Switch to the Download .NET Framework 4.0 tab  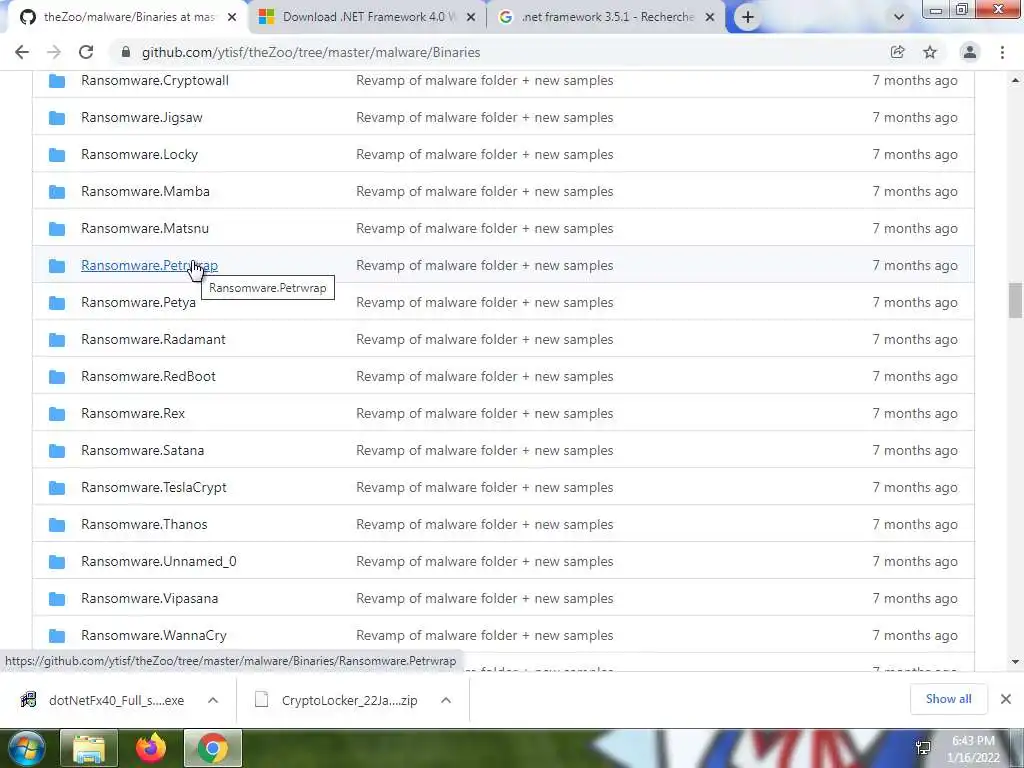point(369,17)
